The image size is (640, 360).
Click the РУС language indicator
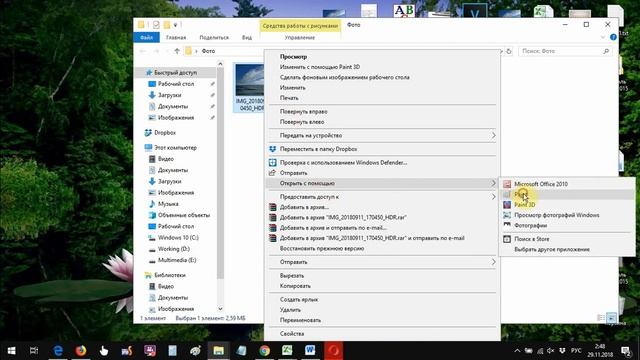576,351
